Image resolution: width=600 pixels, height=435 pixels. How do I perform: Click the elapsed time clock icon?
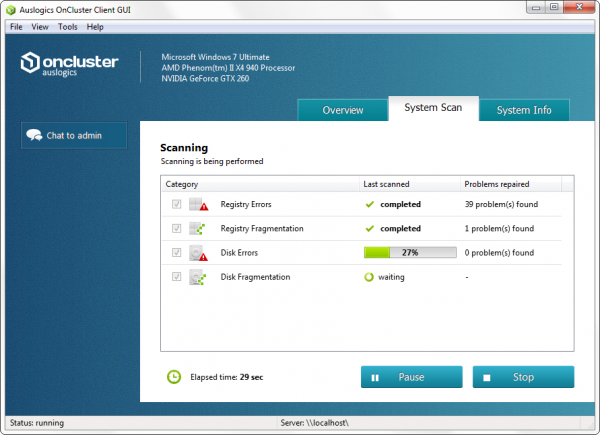[x=174, y=377]
